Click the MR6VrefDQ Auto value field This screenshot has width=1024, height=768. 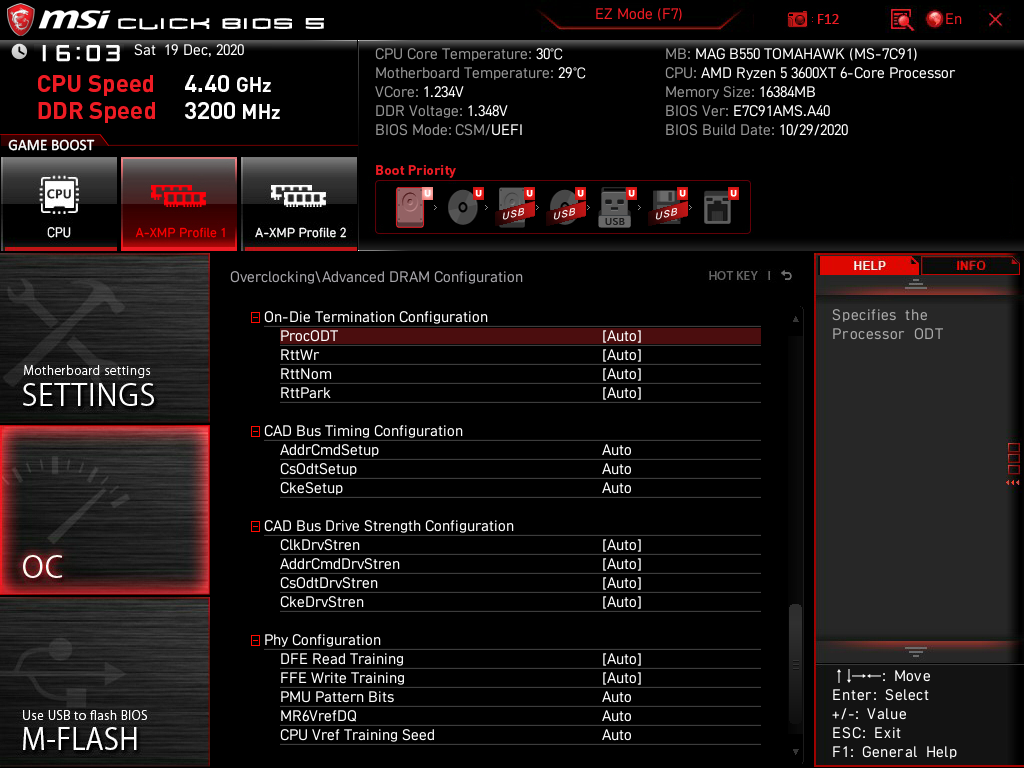click(616, 716)
